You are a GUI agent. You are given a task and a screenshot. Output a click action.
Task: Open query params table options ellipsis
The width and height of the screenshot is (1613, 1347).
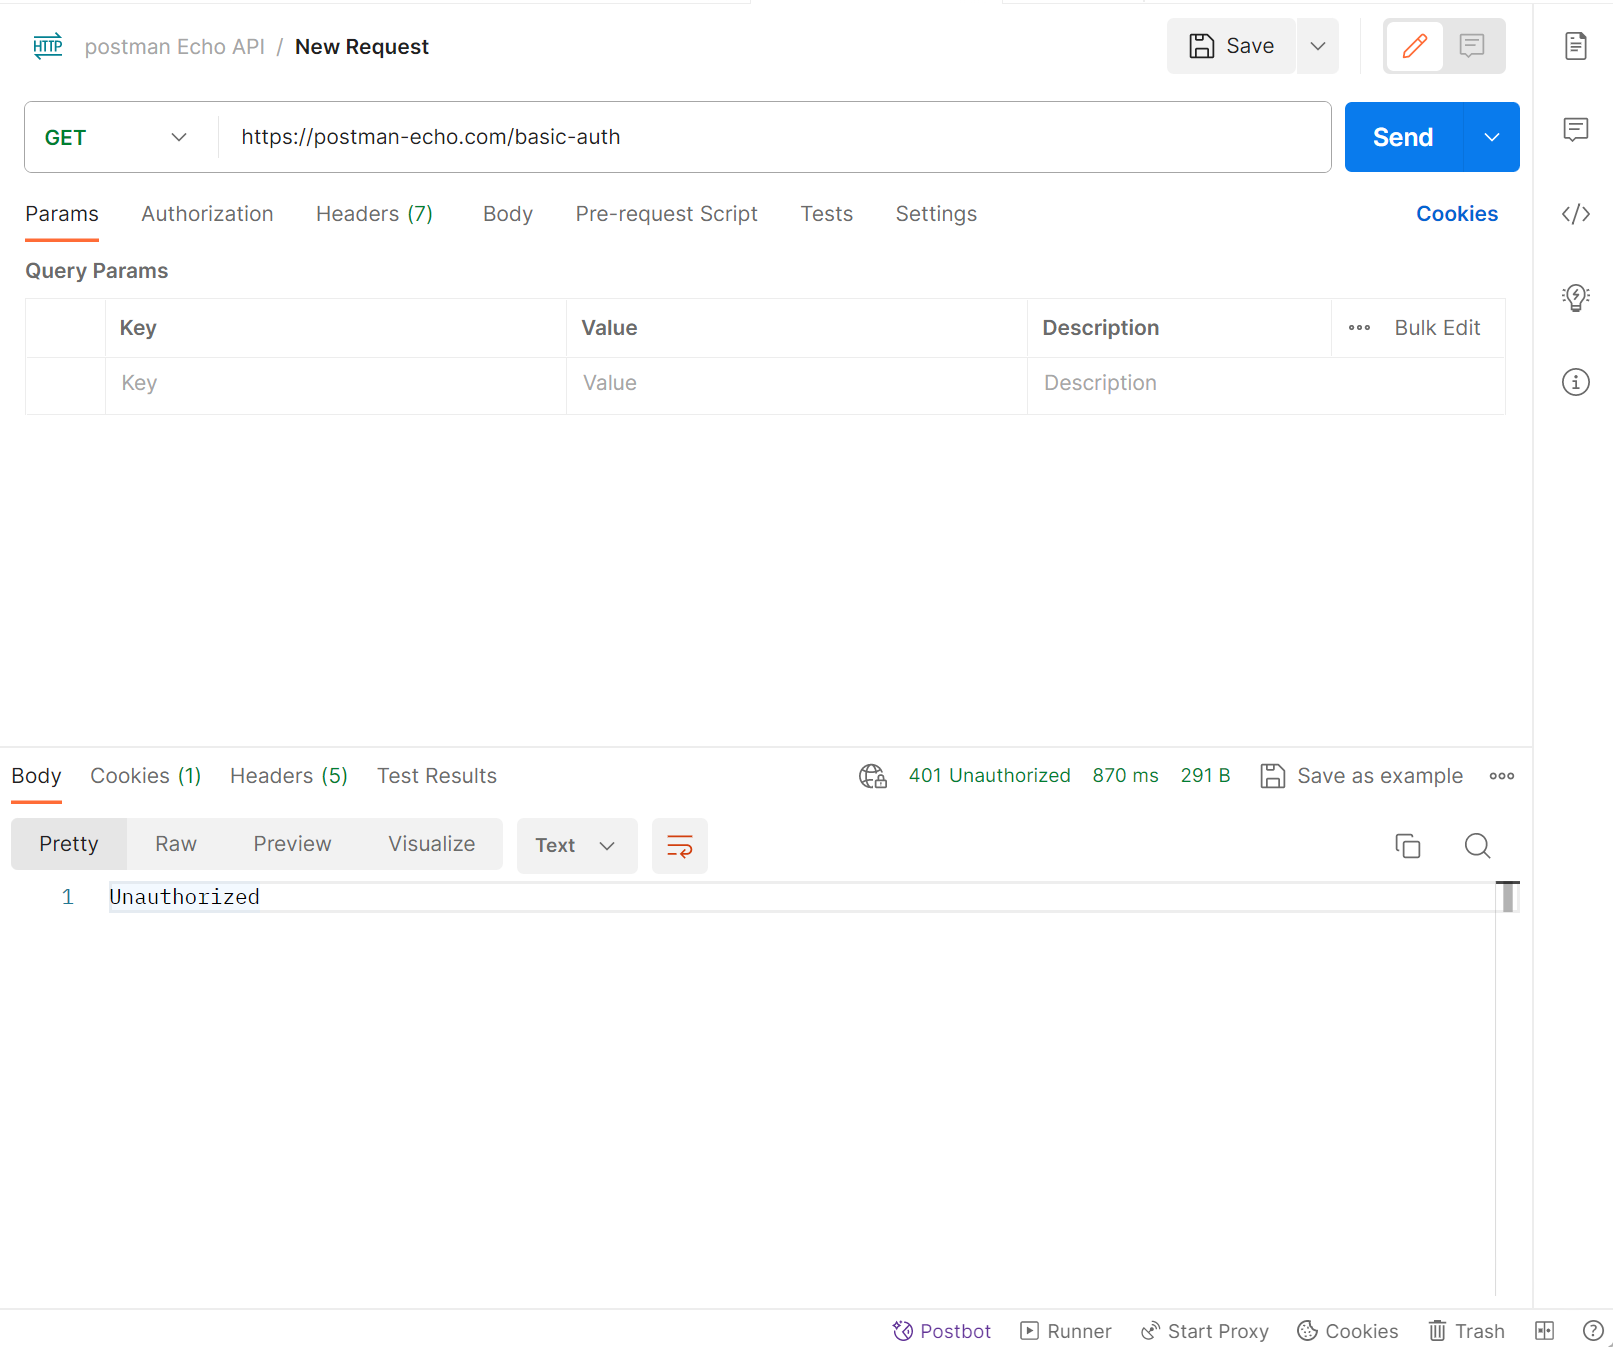click(x=1359, y=328)
